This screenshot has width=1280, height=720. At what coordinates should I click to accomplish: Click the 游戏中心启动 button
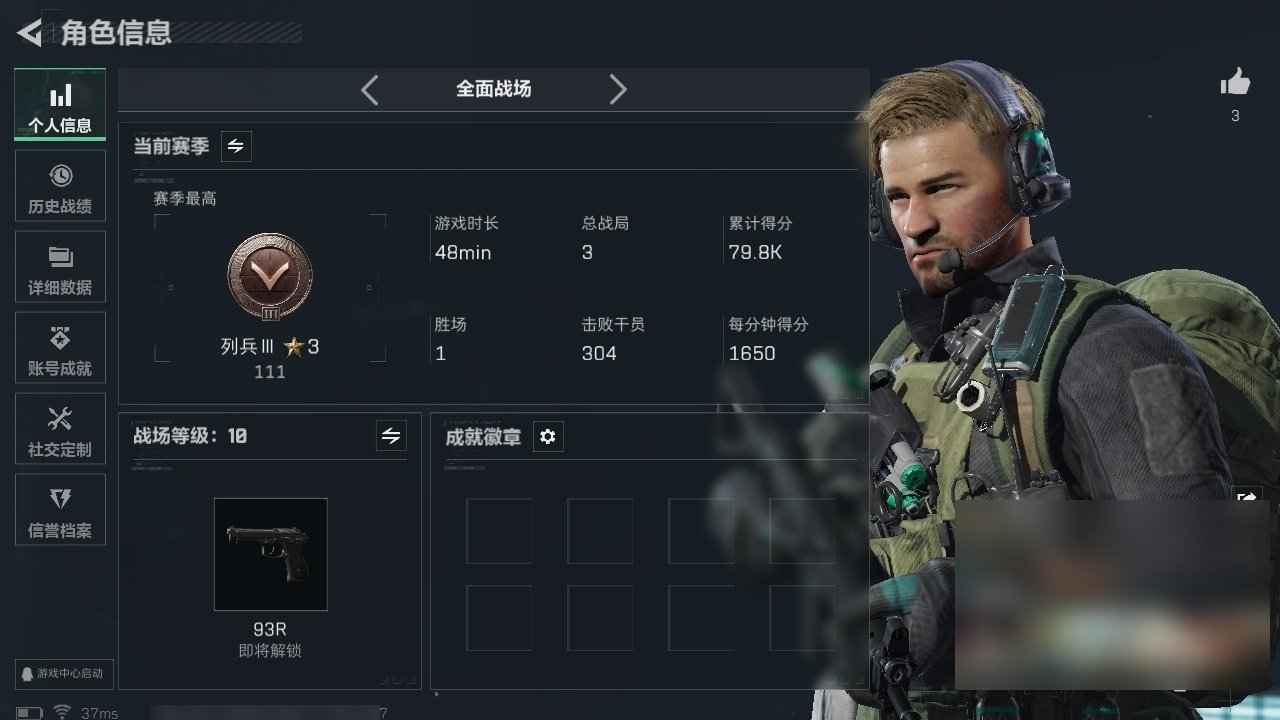(60, 673)
